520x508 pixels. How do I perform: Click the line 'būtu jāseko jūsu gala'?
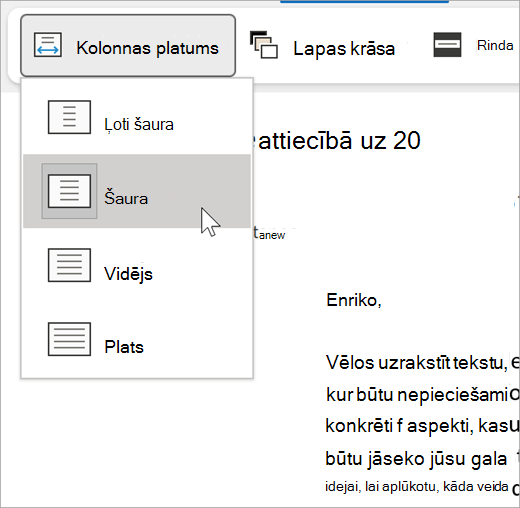pyautogui.click(x=416, y=458)
